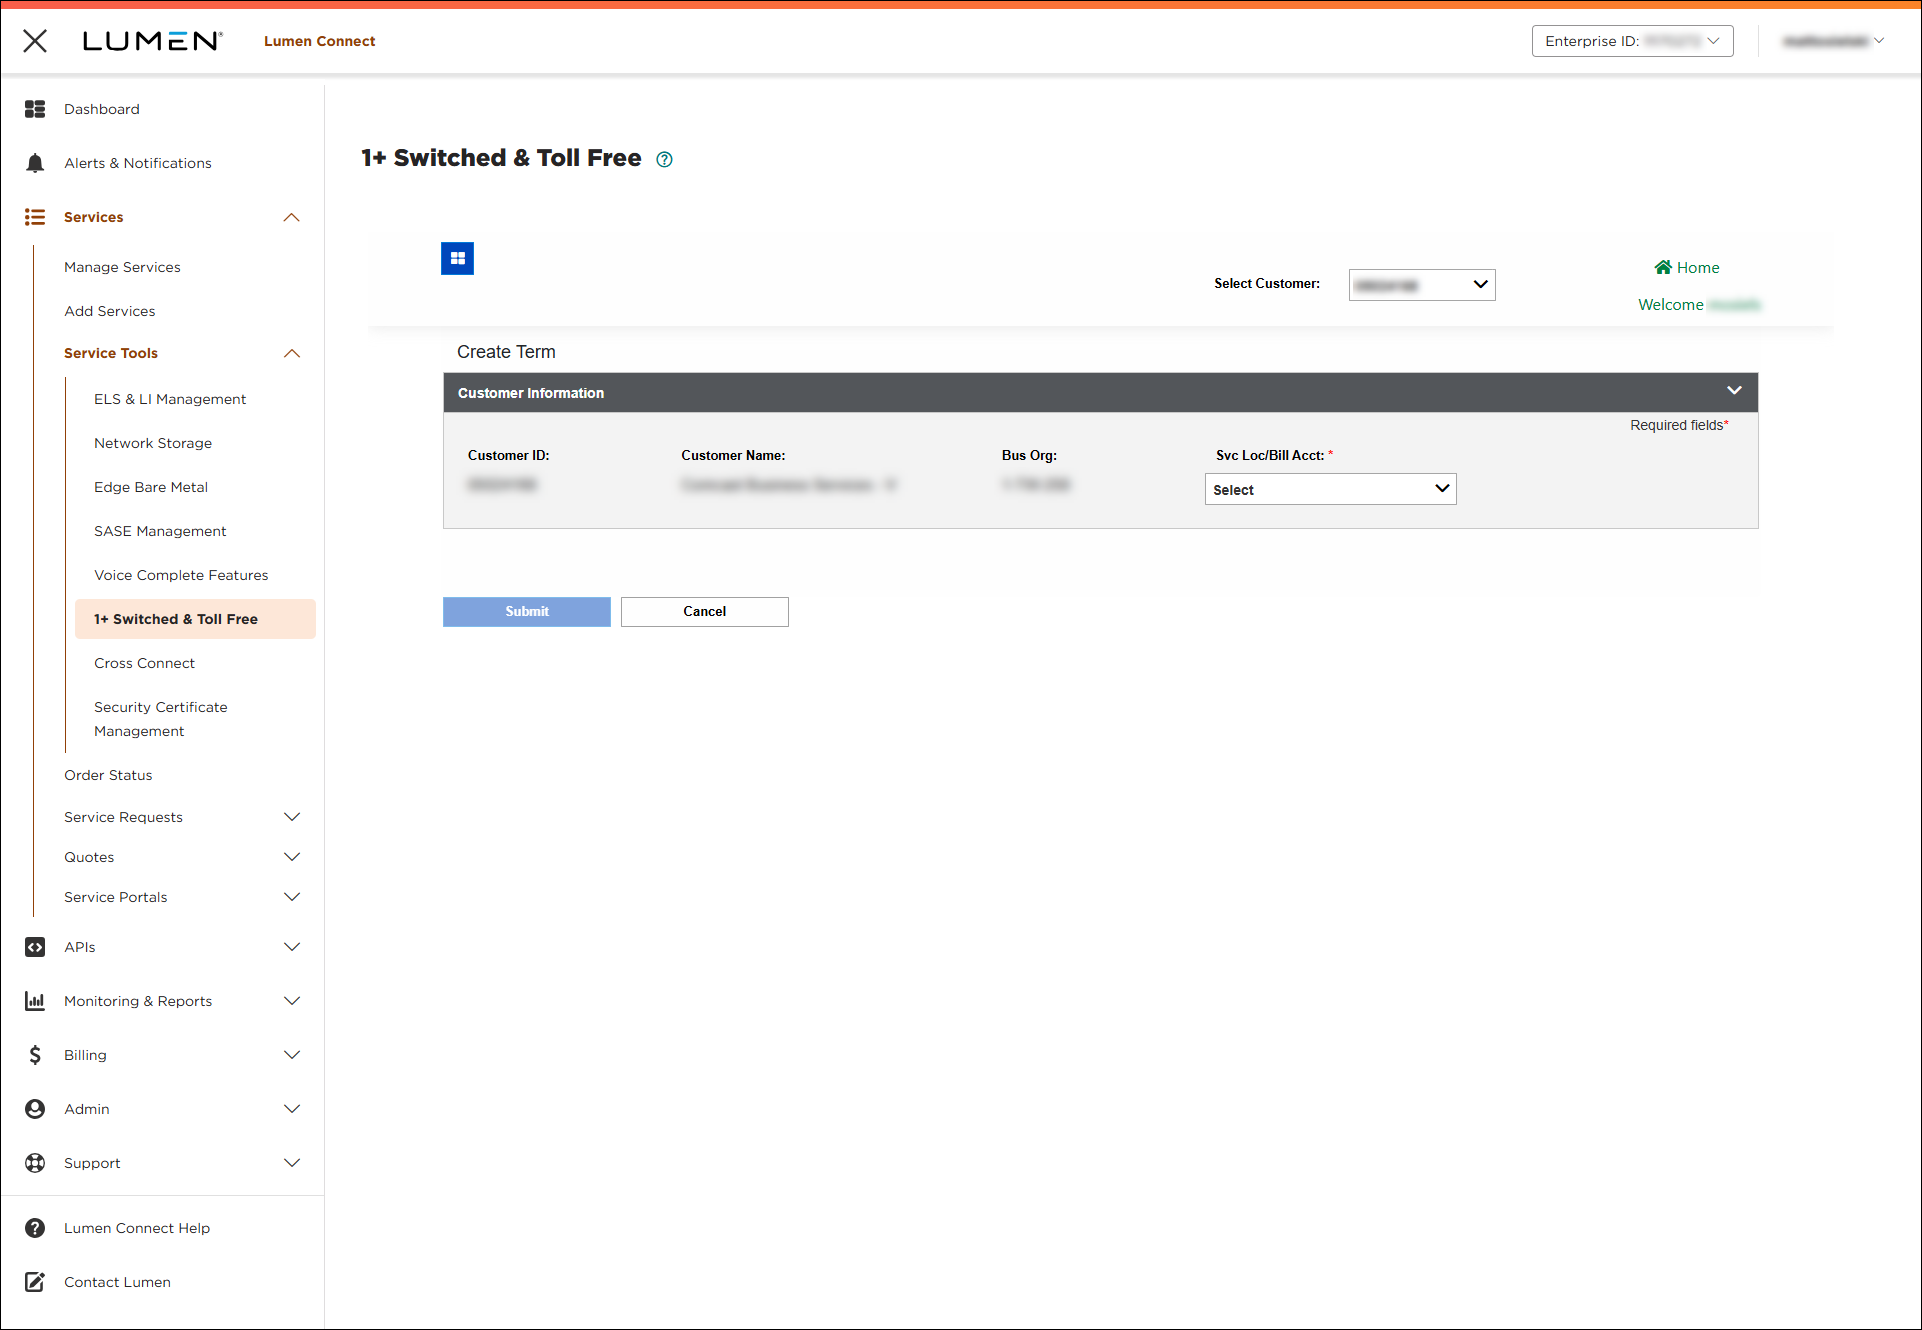1922x1330 pixels.
Task: Expand the Service Requests chevron
Action: pyautogui.click(x=292, y=817)
